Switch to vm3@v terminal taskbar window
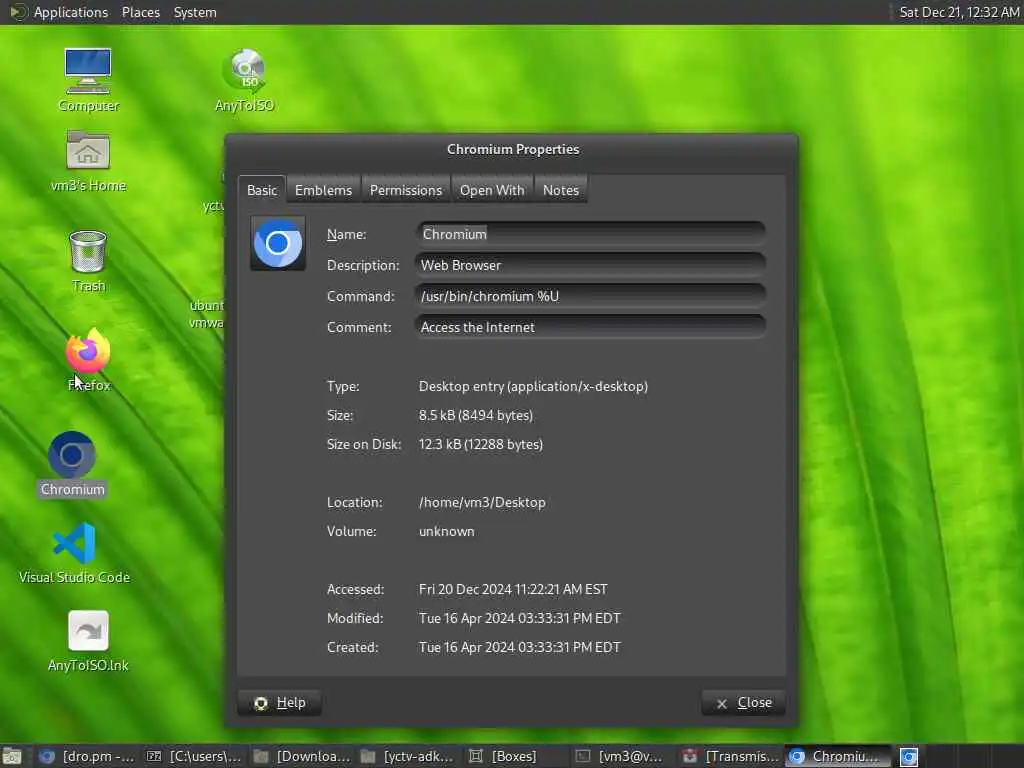 coord(622,756)
